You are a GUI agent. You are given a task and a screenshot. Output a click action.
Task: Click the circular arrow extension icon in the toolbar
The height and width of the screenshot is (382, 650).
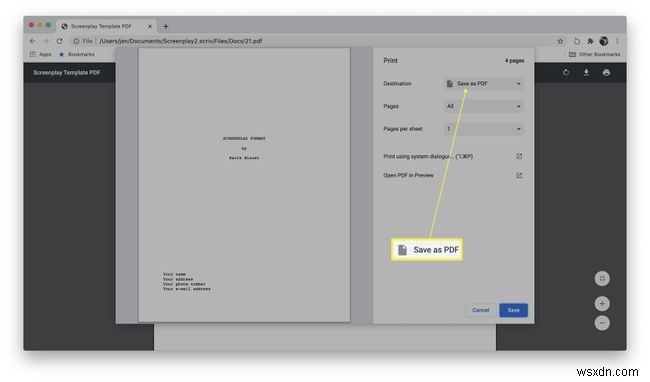click(x=576, y=41)
